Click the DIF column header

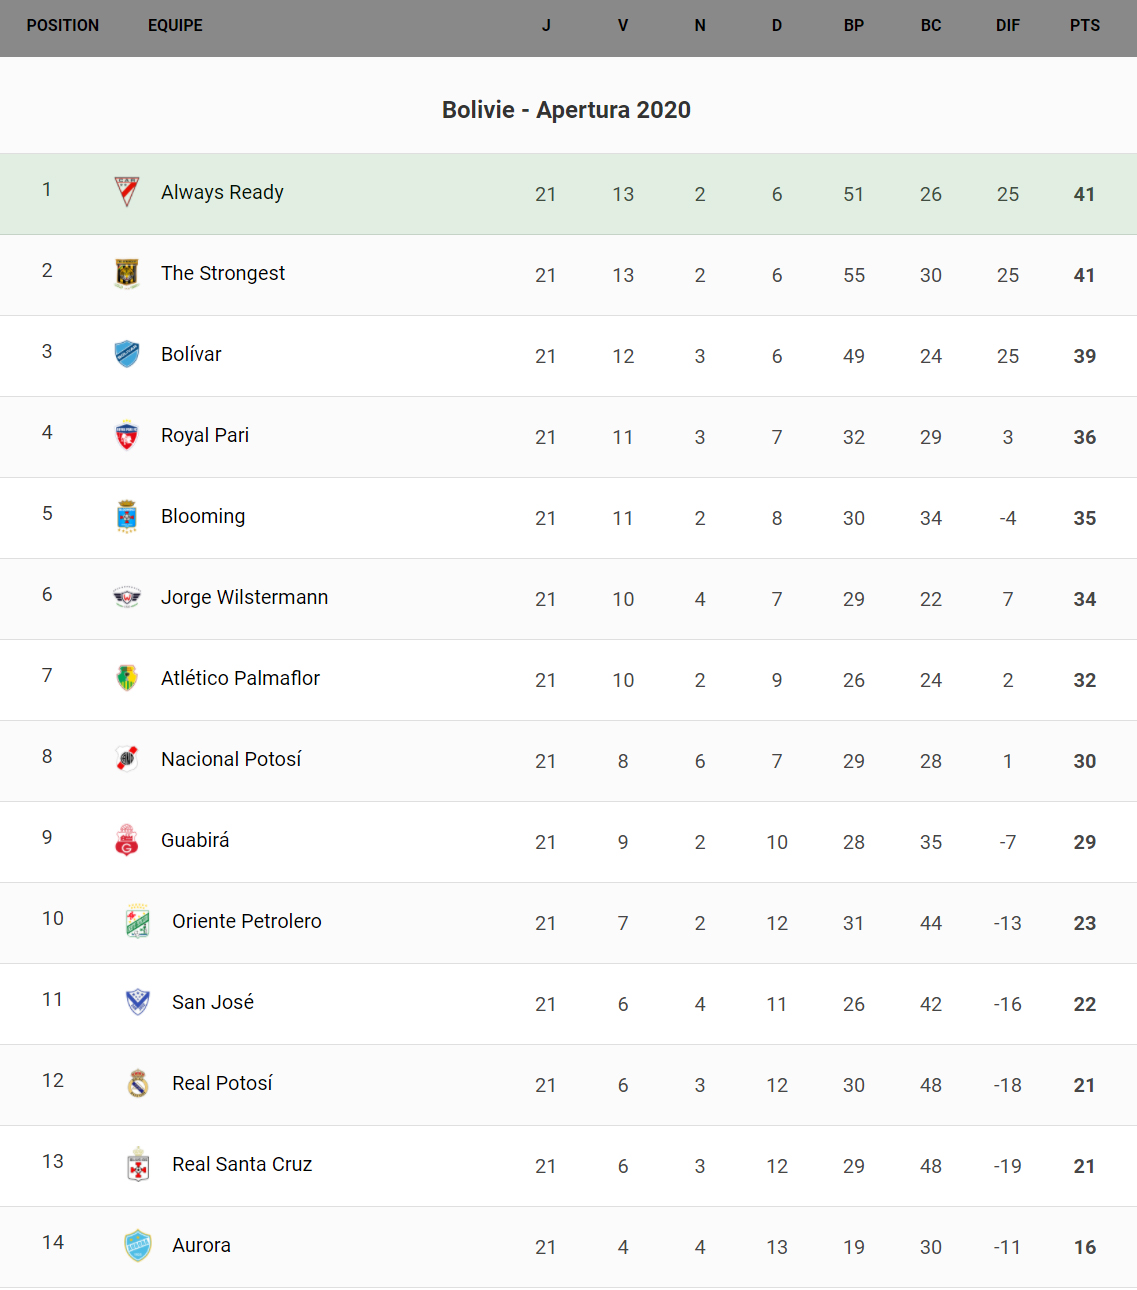(1007, 26)
